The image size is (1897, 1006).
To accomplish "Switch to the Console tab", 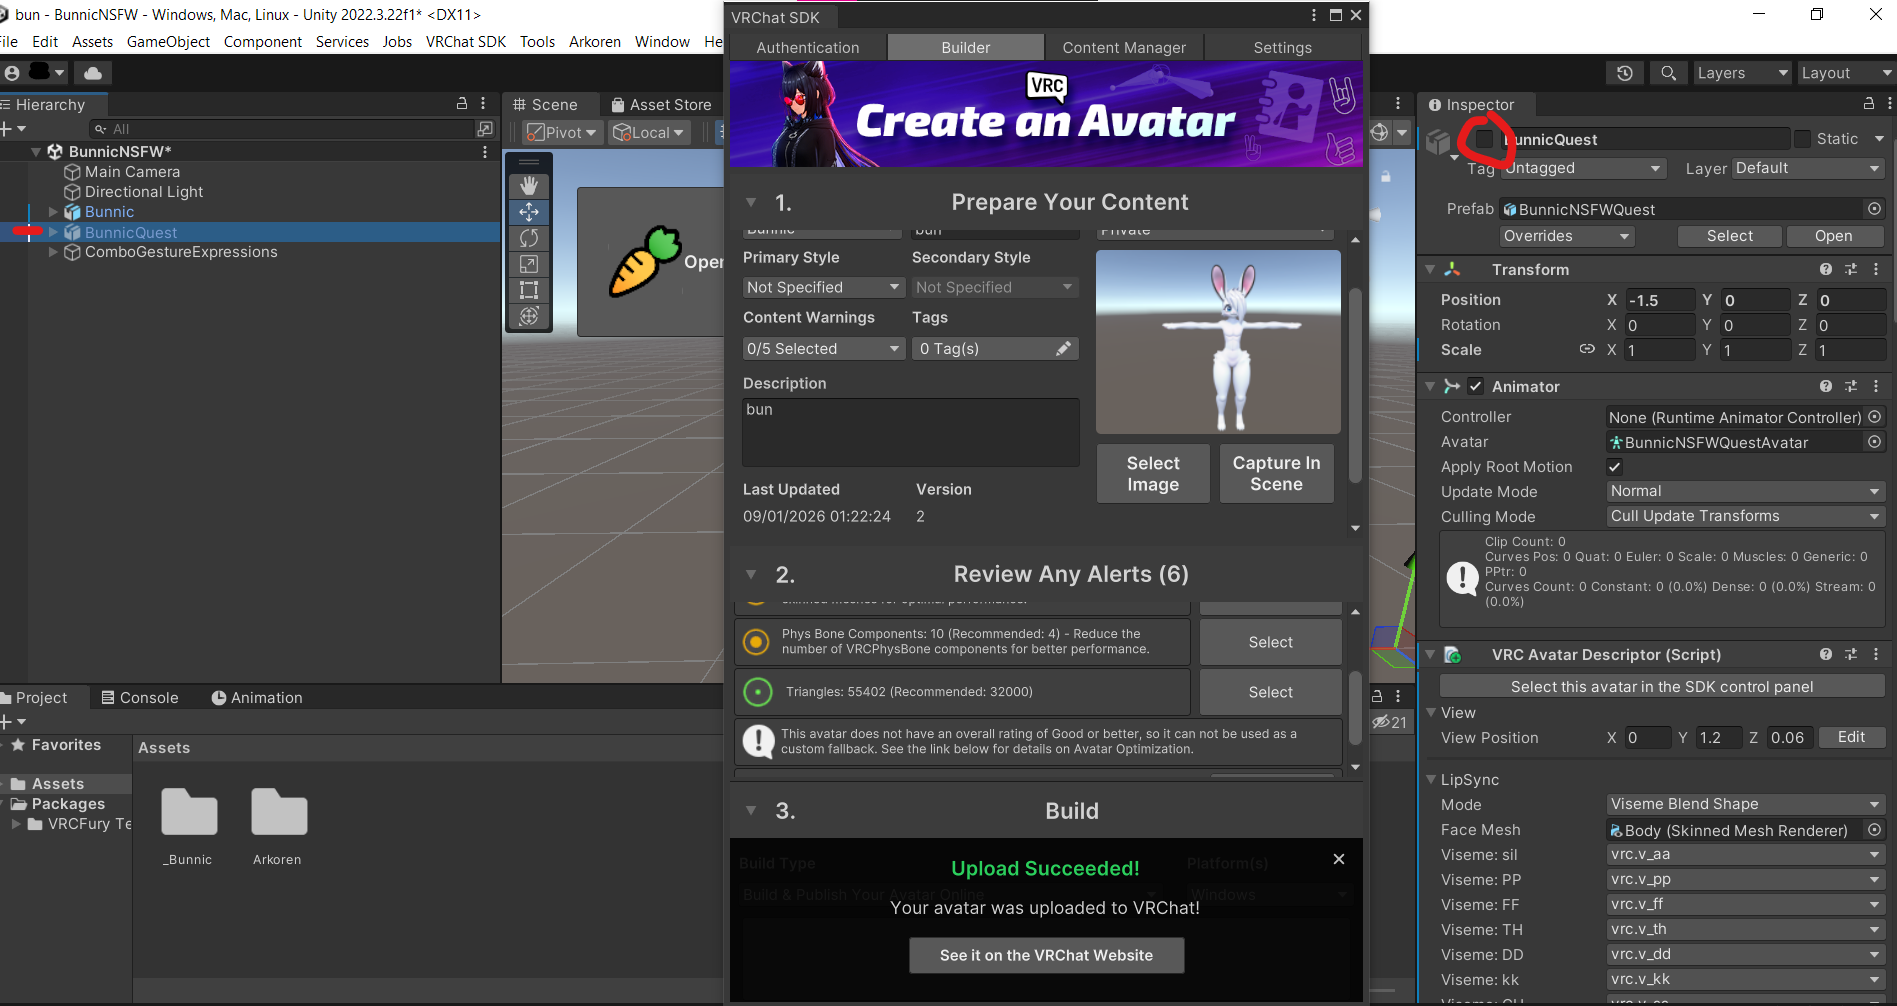I will [x=140, y=698].
